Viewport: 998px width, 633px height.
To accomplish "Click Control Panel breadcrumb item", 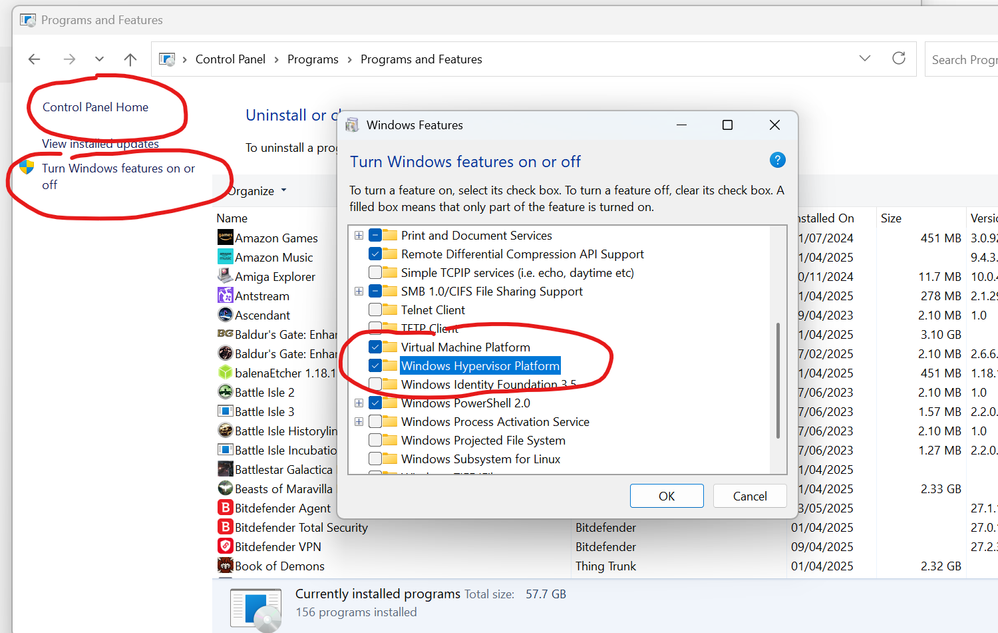I will tap(230, 60).
